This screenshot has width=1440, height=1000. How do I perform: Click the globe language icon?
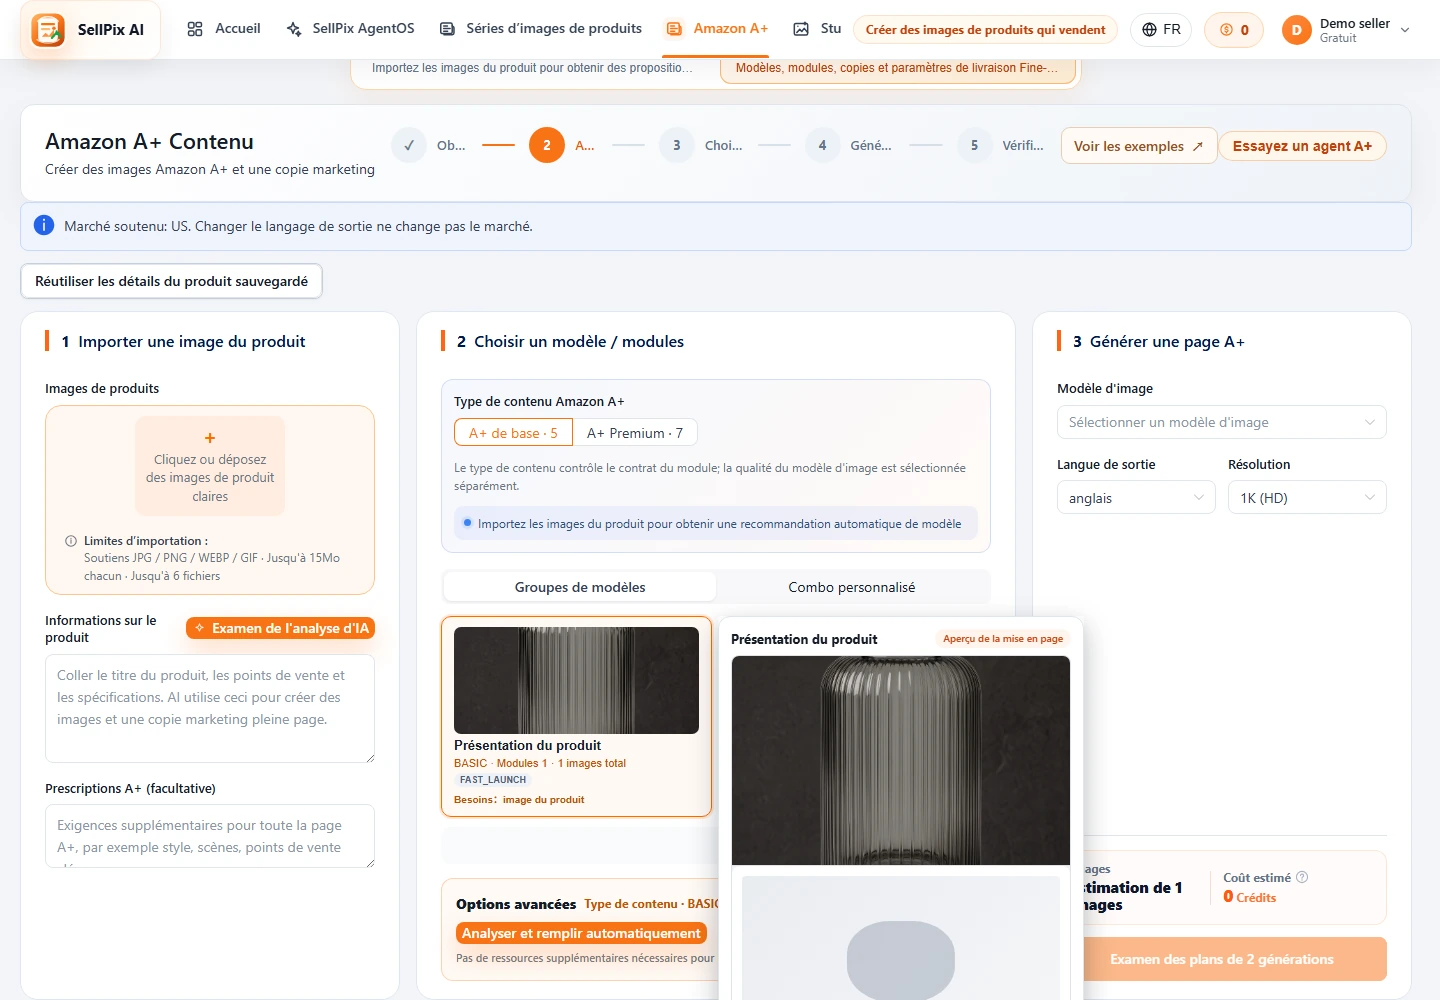tap(1150, 30)
